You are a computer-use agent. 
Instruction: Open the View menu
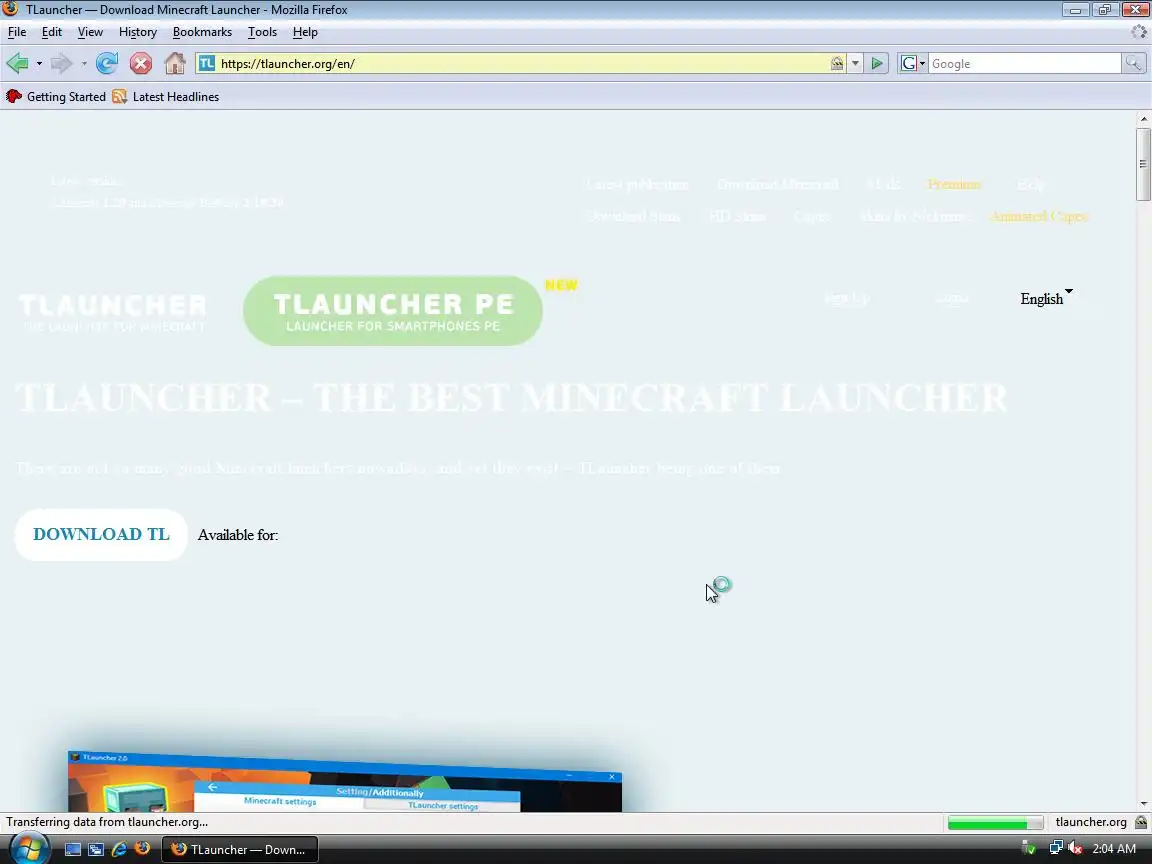point(90,32)
